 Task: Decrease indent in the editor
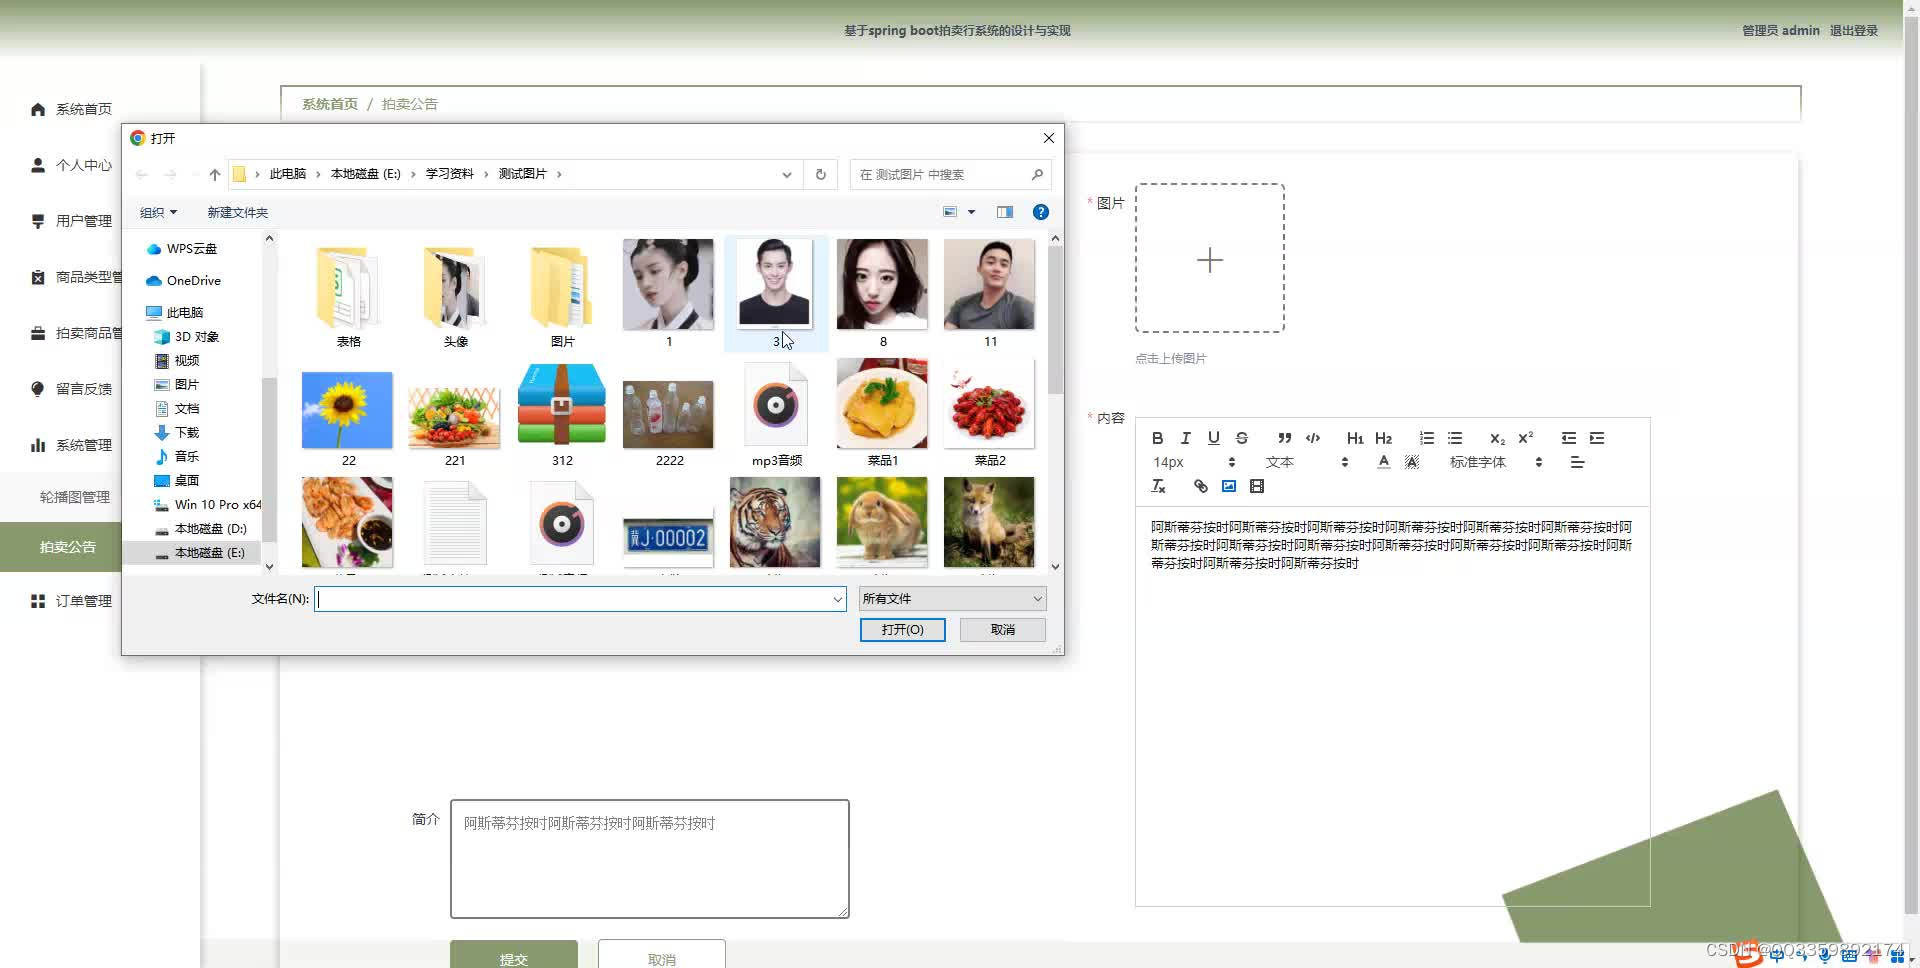click(1568, 438)
